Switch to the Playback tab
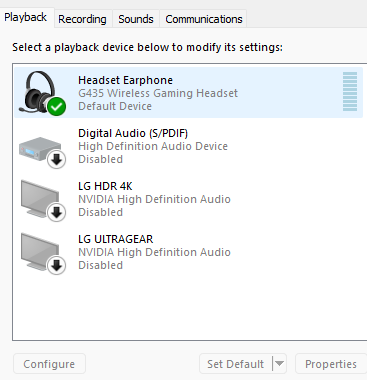This screenshot has height=380, width=367. pyautogui.click(x=26, y=18)
